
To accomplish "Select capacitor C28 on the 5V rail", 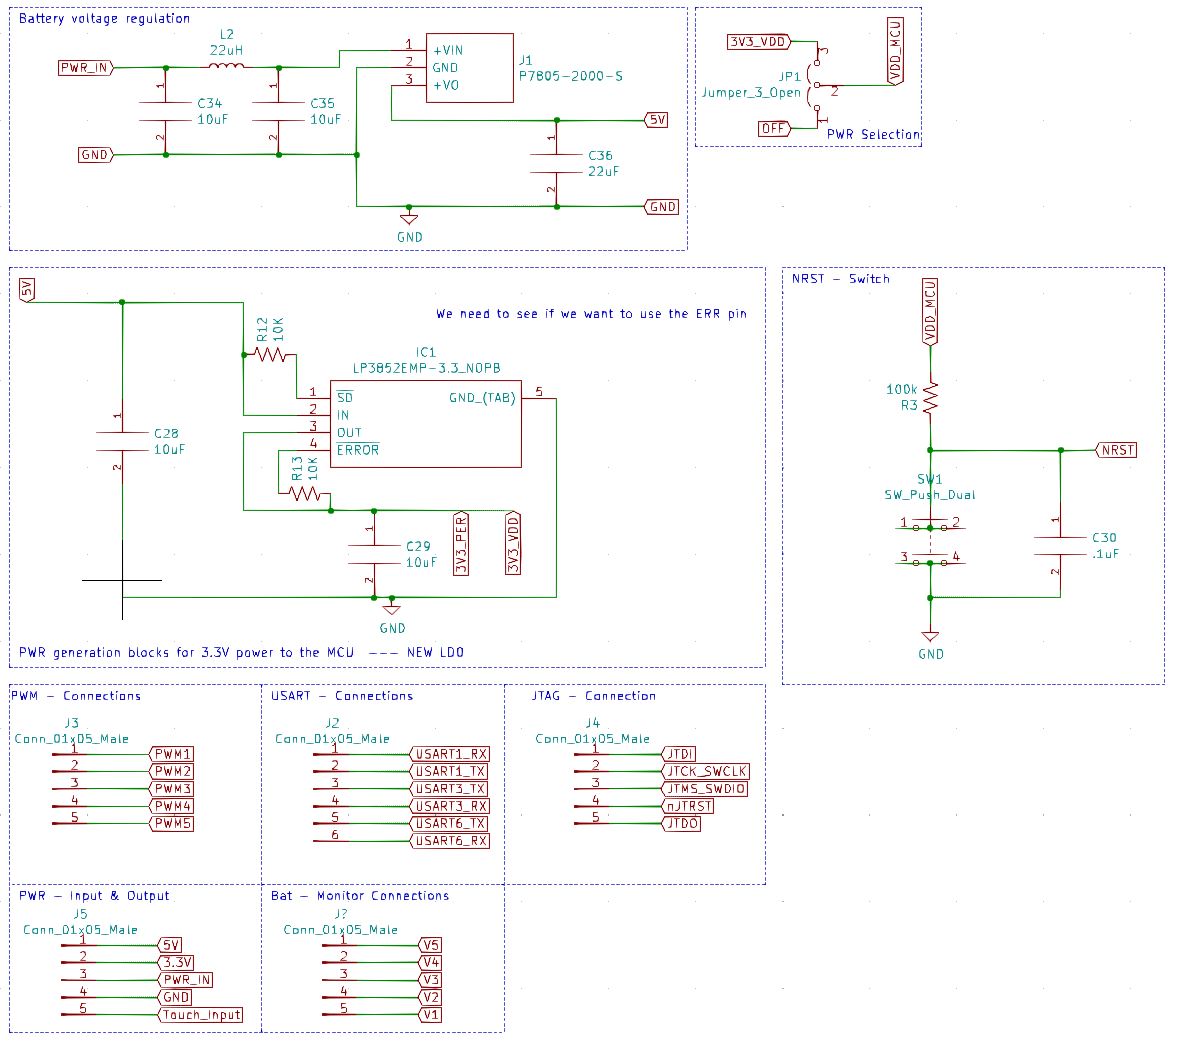I will 122,441.
